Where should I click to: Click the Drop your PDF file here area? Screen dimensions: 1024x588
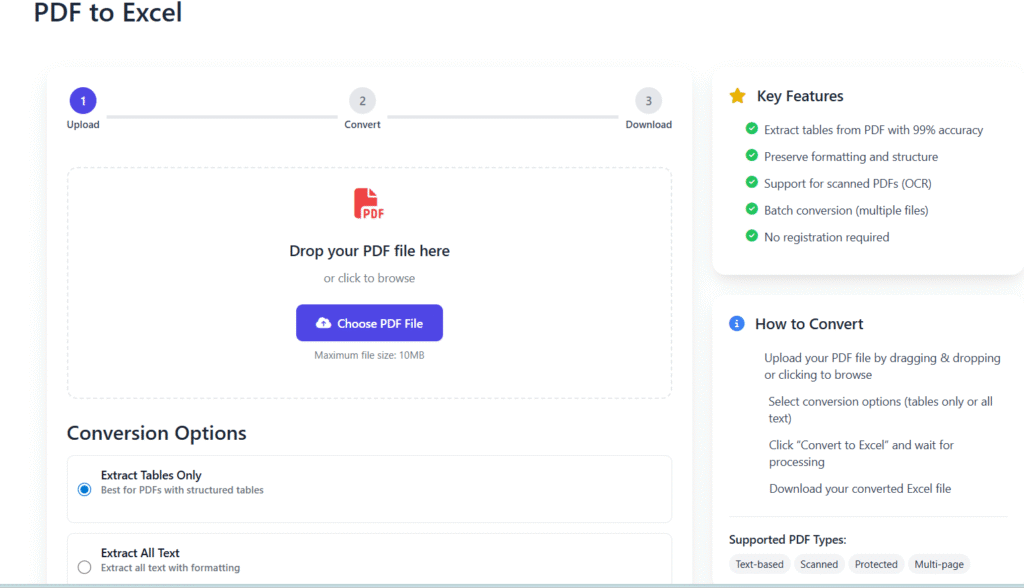[x=369, y=251]
